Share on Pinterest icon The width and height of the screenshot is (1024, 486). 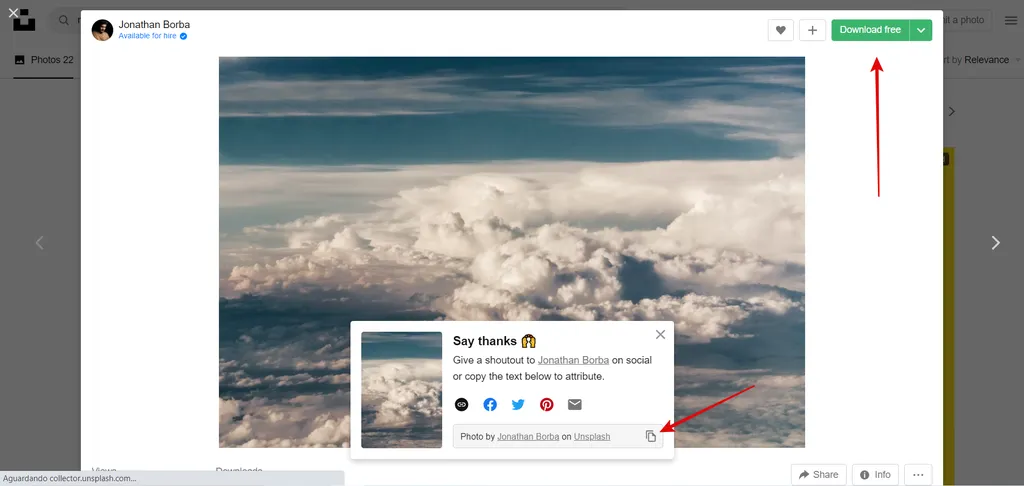547,404
